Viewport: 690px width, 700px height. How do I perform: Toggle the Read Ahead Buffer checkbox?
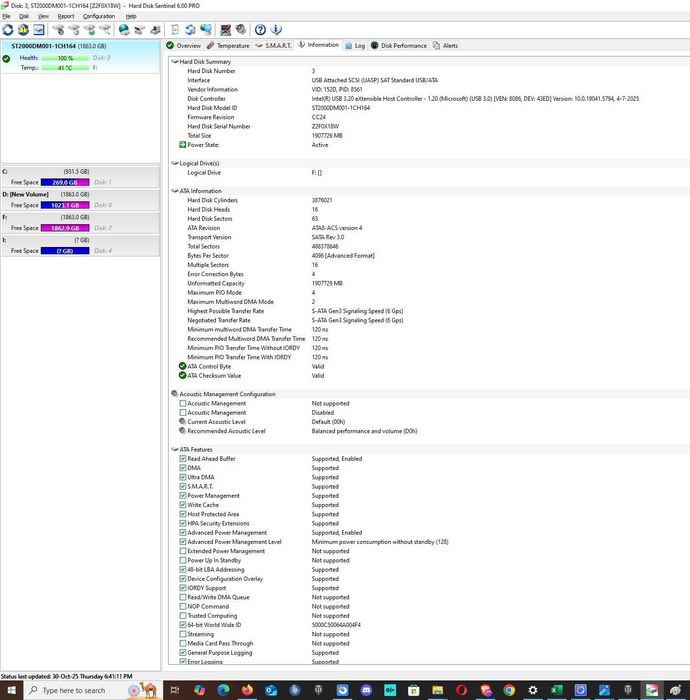[x=183, y=458]
